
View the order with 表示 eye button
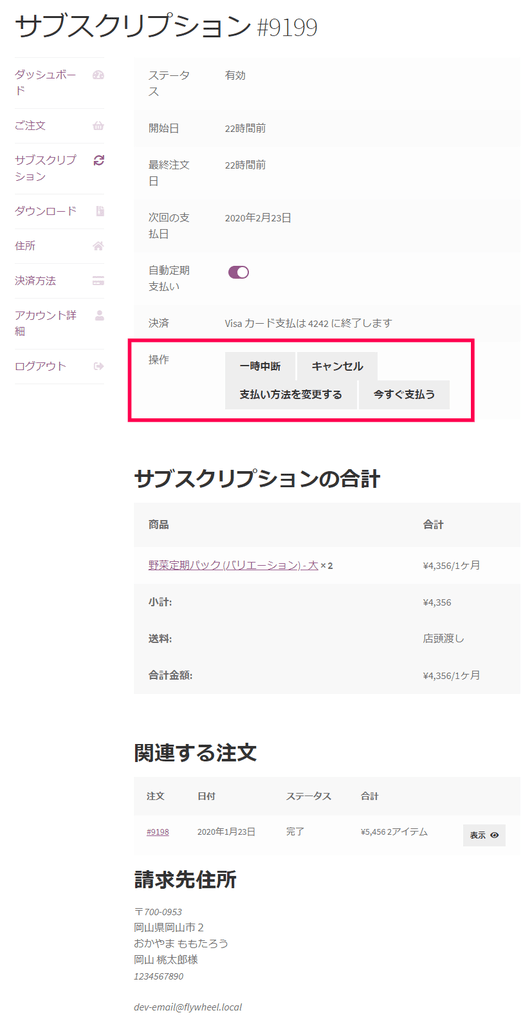(484, 835)
